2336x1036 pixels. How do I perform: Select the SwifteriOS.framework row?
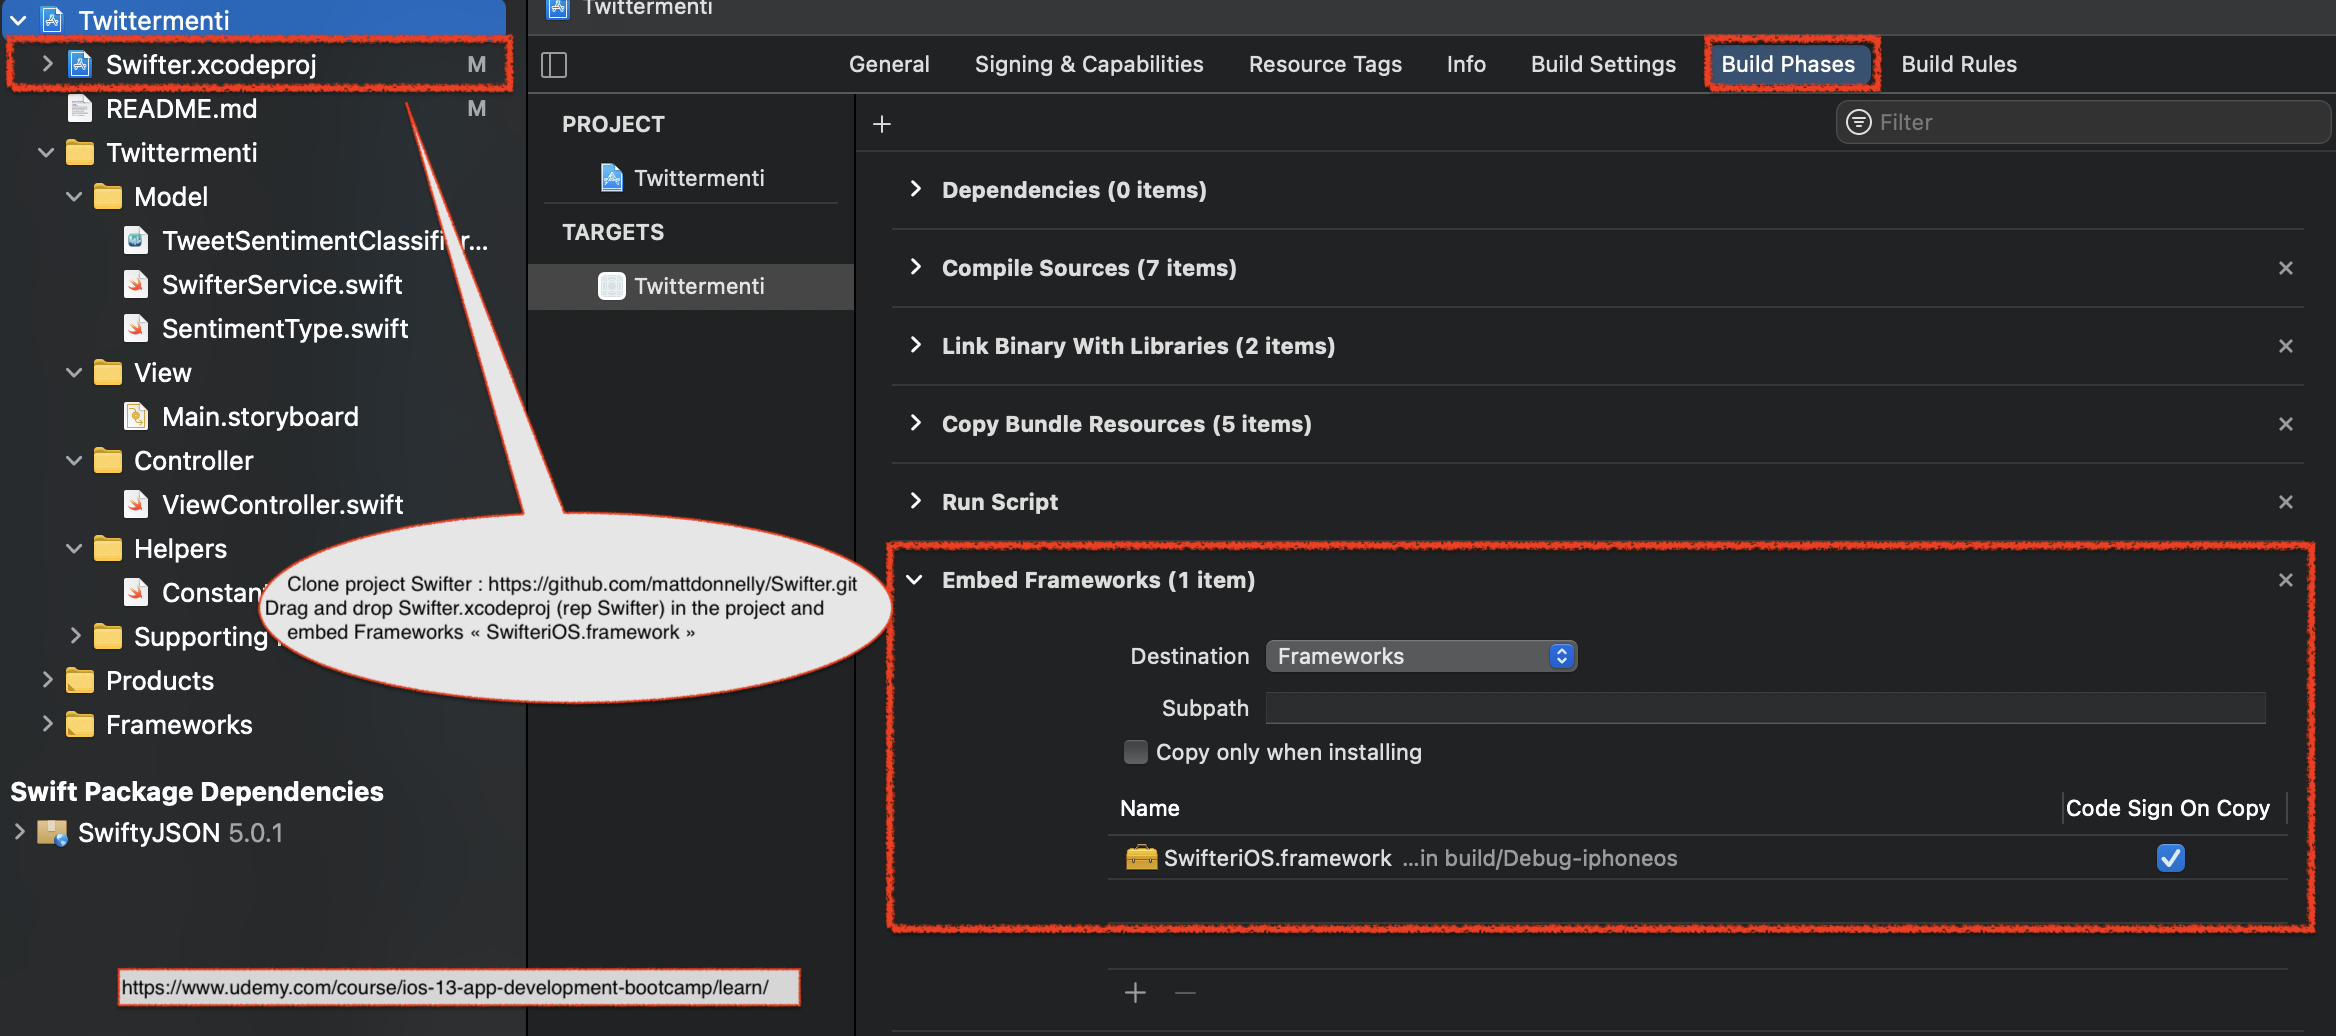click(x=1697, y=858)
